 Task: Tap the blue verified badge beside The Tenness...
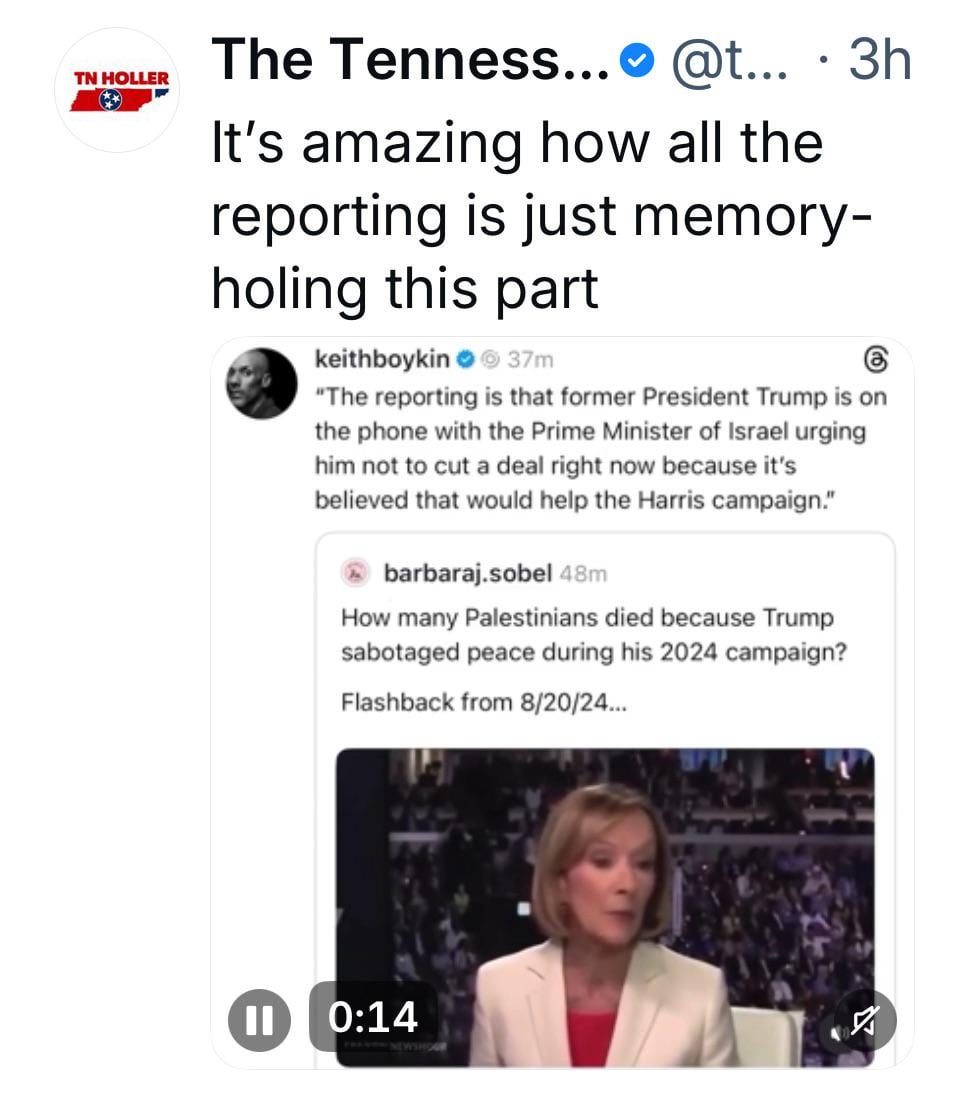click(x=634, y=64)
